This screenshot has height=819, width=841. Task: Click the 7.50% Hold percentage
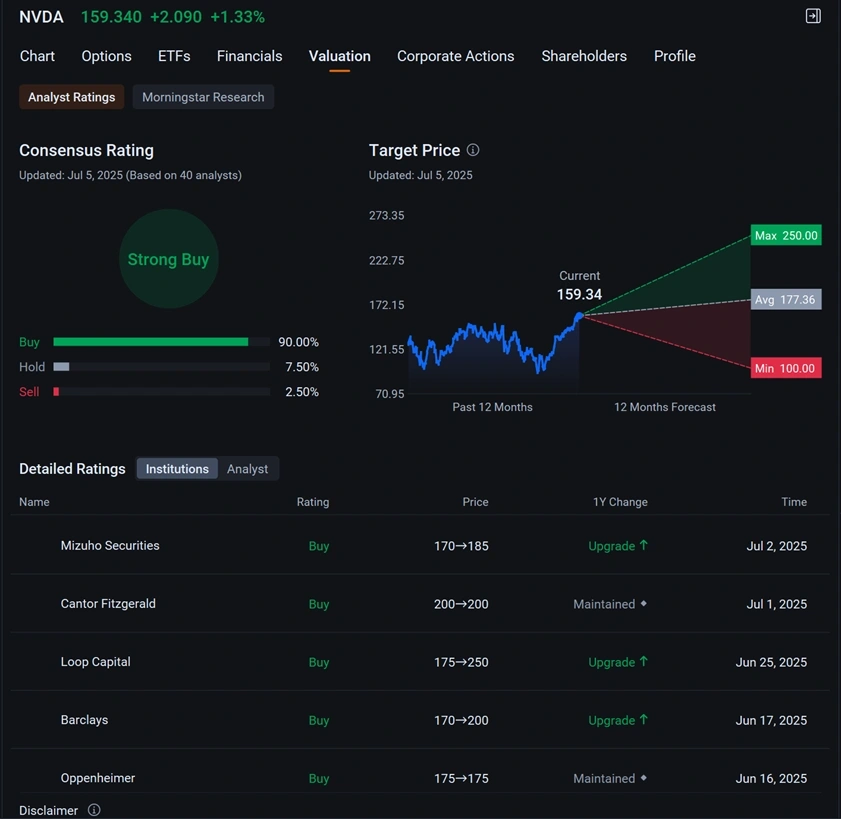coord(302,367)
